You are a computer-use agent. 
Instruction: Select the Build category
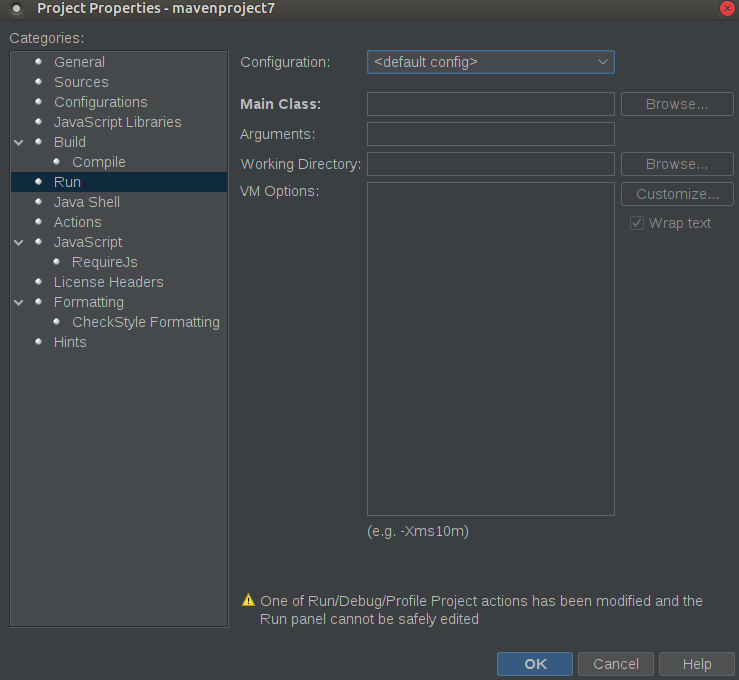click(70, 142)
